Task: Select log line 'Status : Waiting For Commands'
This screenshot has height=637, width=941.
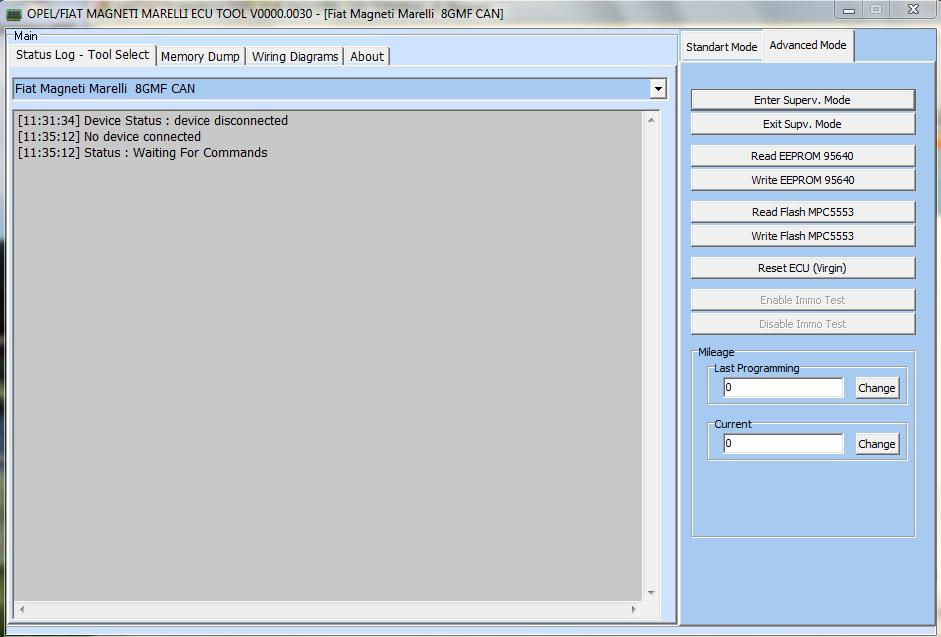Action: tap(143, 153)
